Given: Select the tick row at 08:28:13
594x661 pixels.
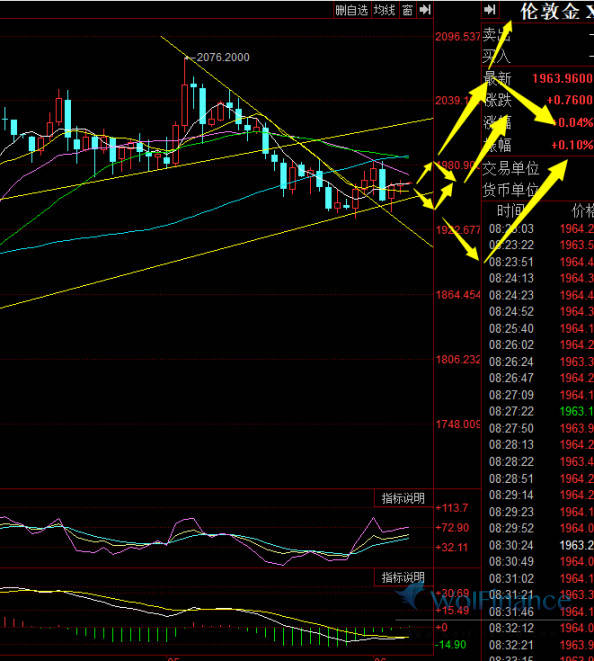Looking at the screenshot, I should [x=541, y=445].
